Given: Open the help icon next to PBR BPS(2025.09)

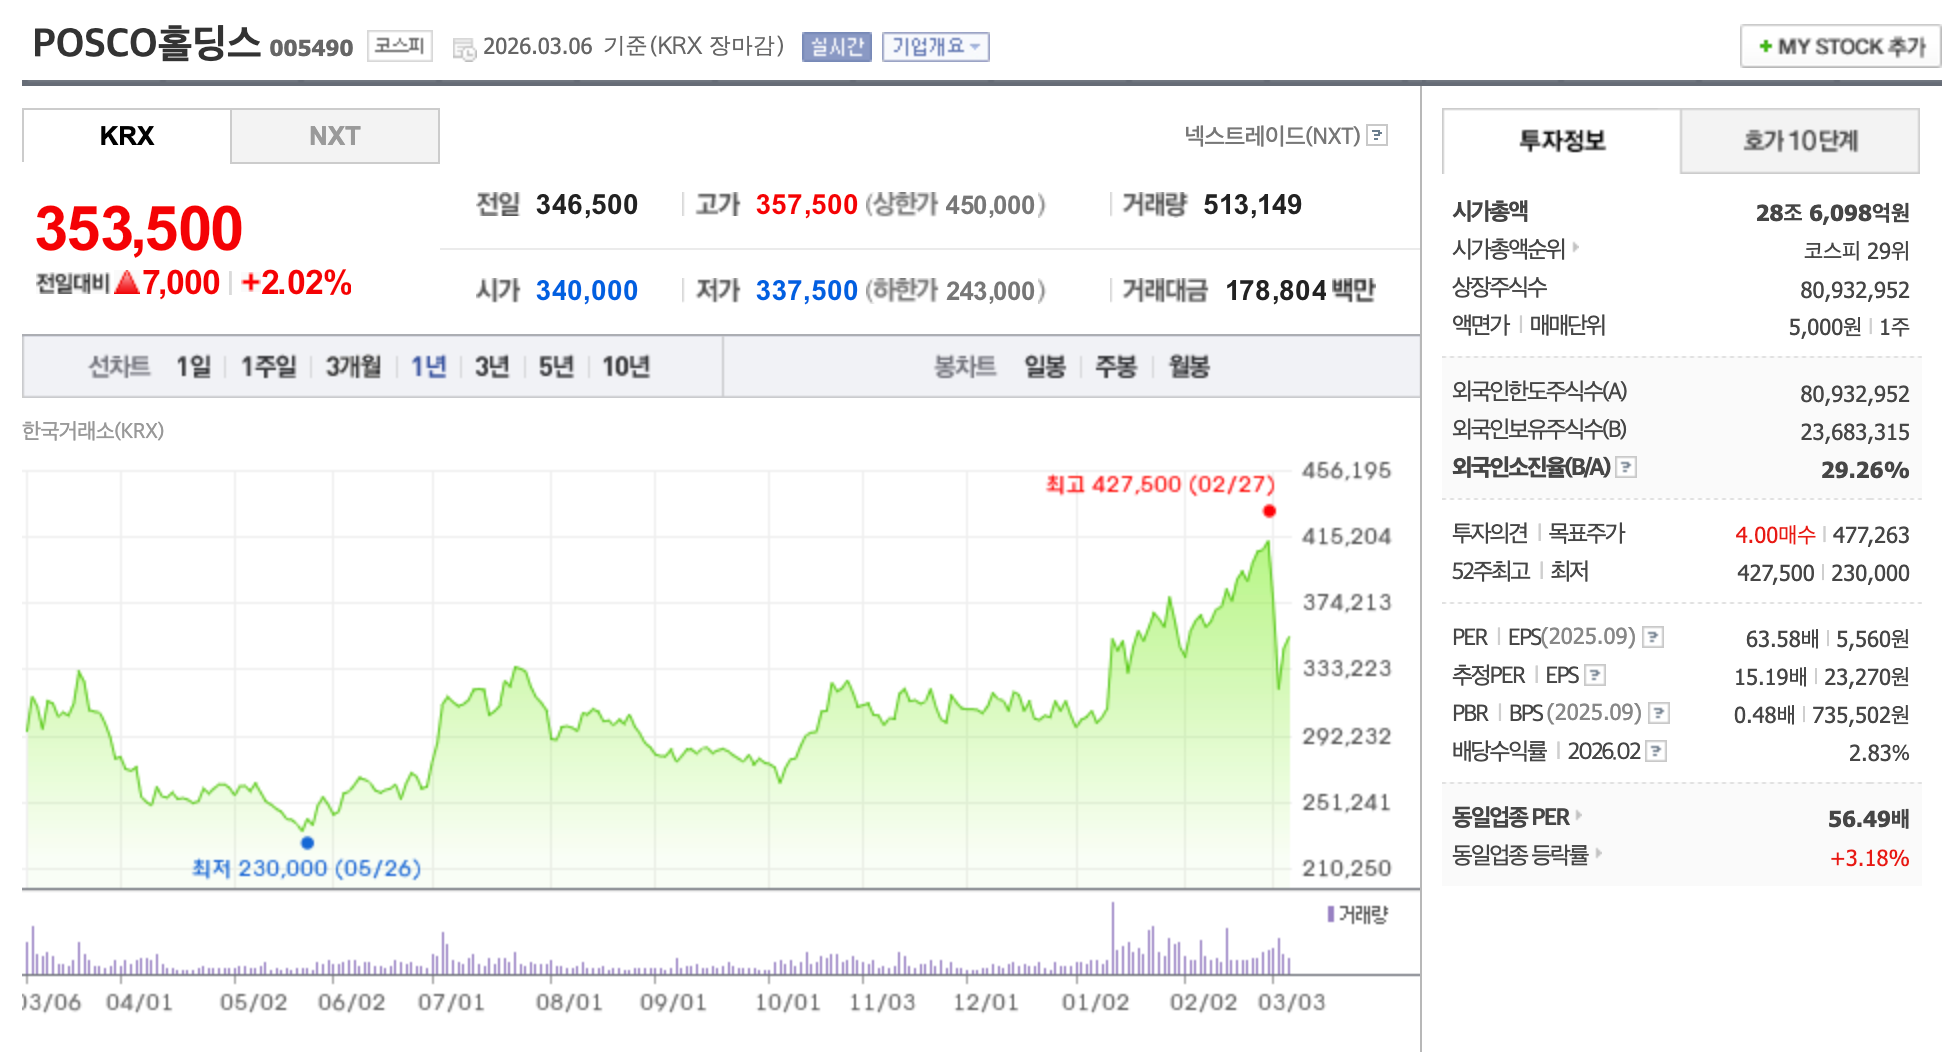Looking at the screenshot, I should click(1659, 713).
